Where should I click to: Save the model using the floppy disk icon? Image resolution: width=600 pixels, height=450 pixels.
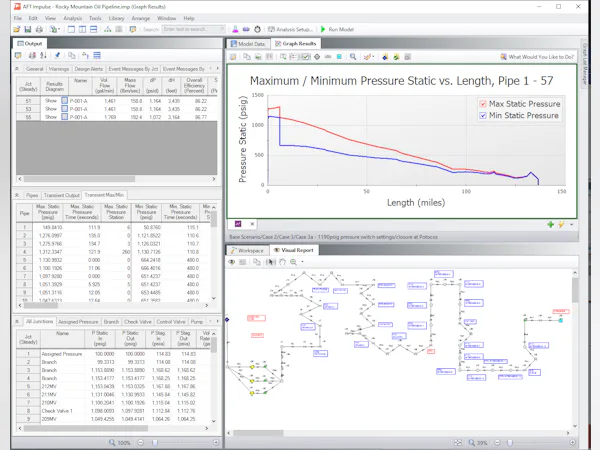(28, 29)
